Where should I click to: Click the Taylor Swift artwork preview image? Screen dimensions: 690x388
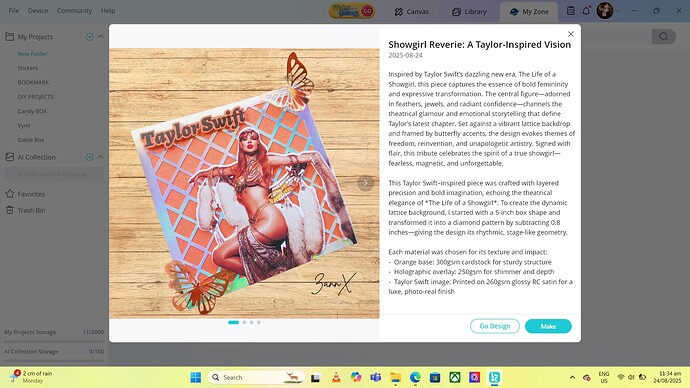pyautogui.click(x=244, y=183)
